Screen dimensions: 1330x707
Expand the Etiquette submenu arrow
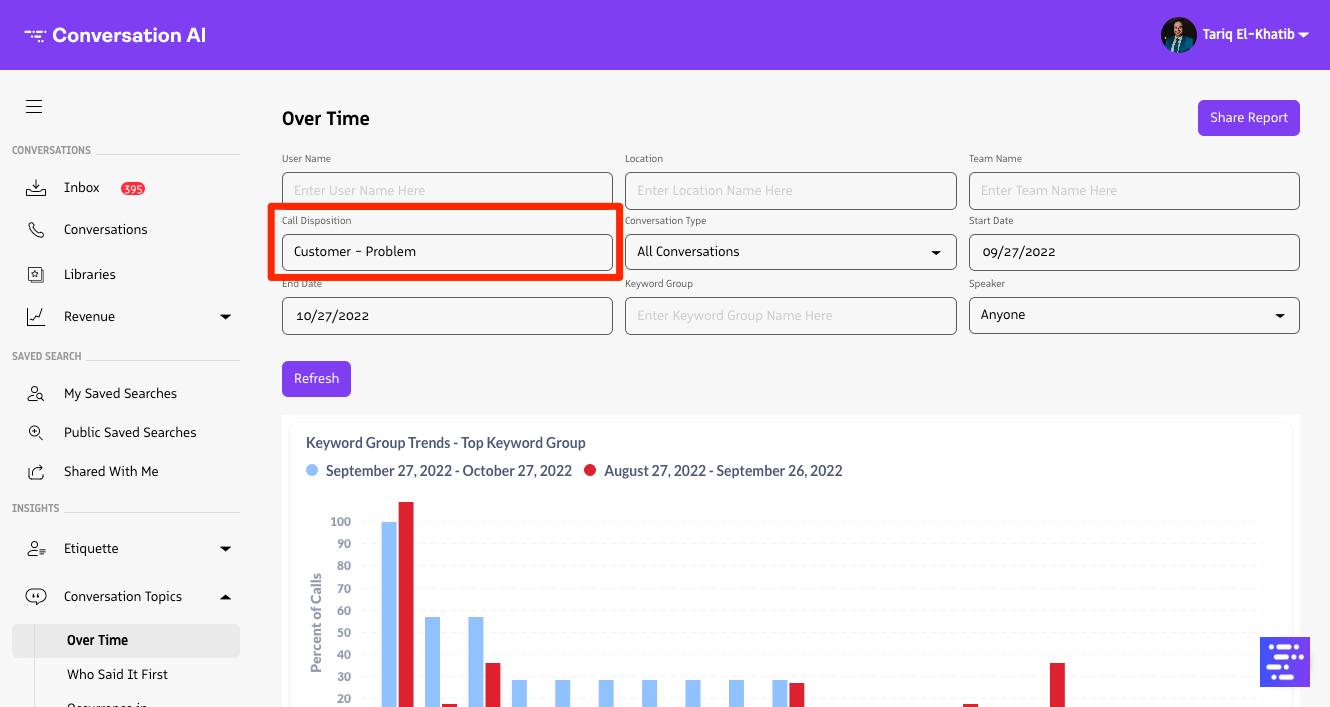click(225, 549)
